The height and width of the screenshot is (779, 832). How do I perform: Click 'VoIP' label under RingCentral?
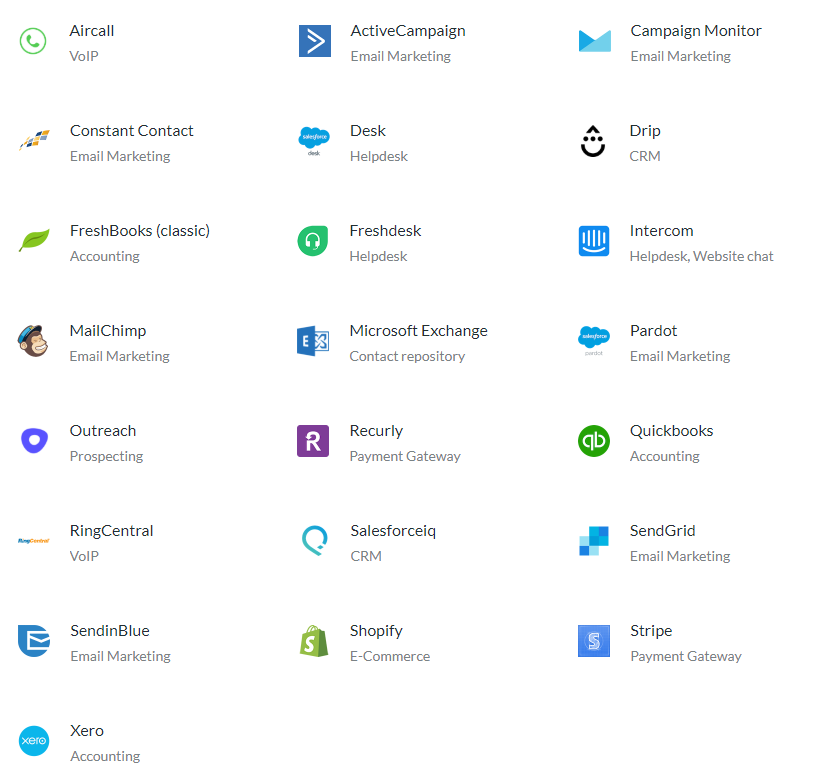point(84,556)
